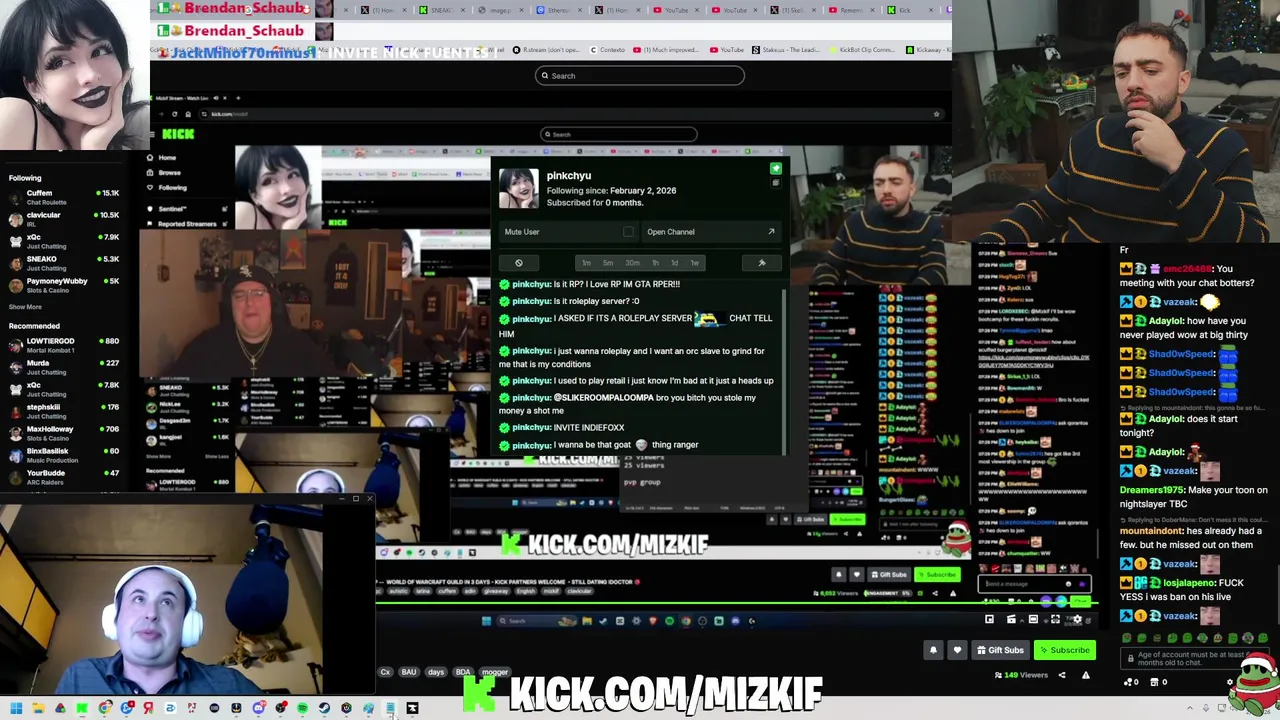Viewport: 1280px width, 720px height.
Task: Open Spotify from the taskbar
Action: coord(302,708)
